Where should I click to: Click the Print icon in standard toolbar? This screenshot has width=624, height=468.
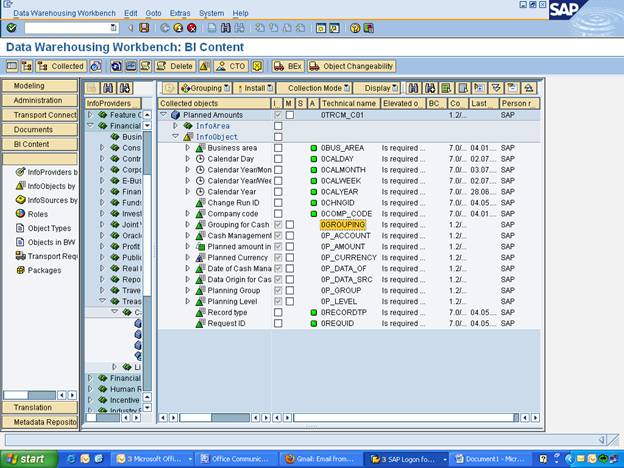point(212,28)
